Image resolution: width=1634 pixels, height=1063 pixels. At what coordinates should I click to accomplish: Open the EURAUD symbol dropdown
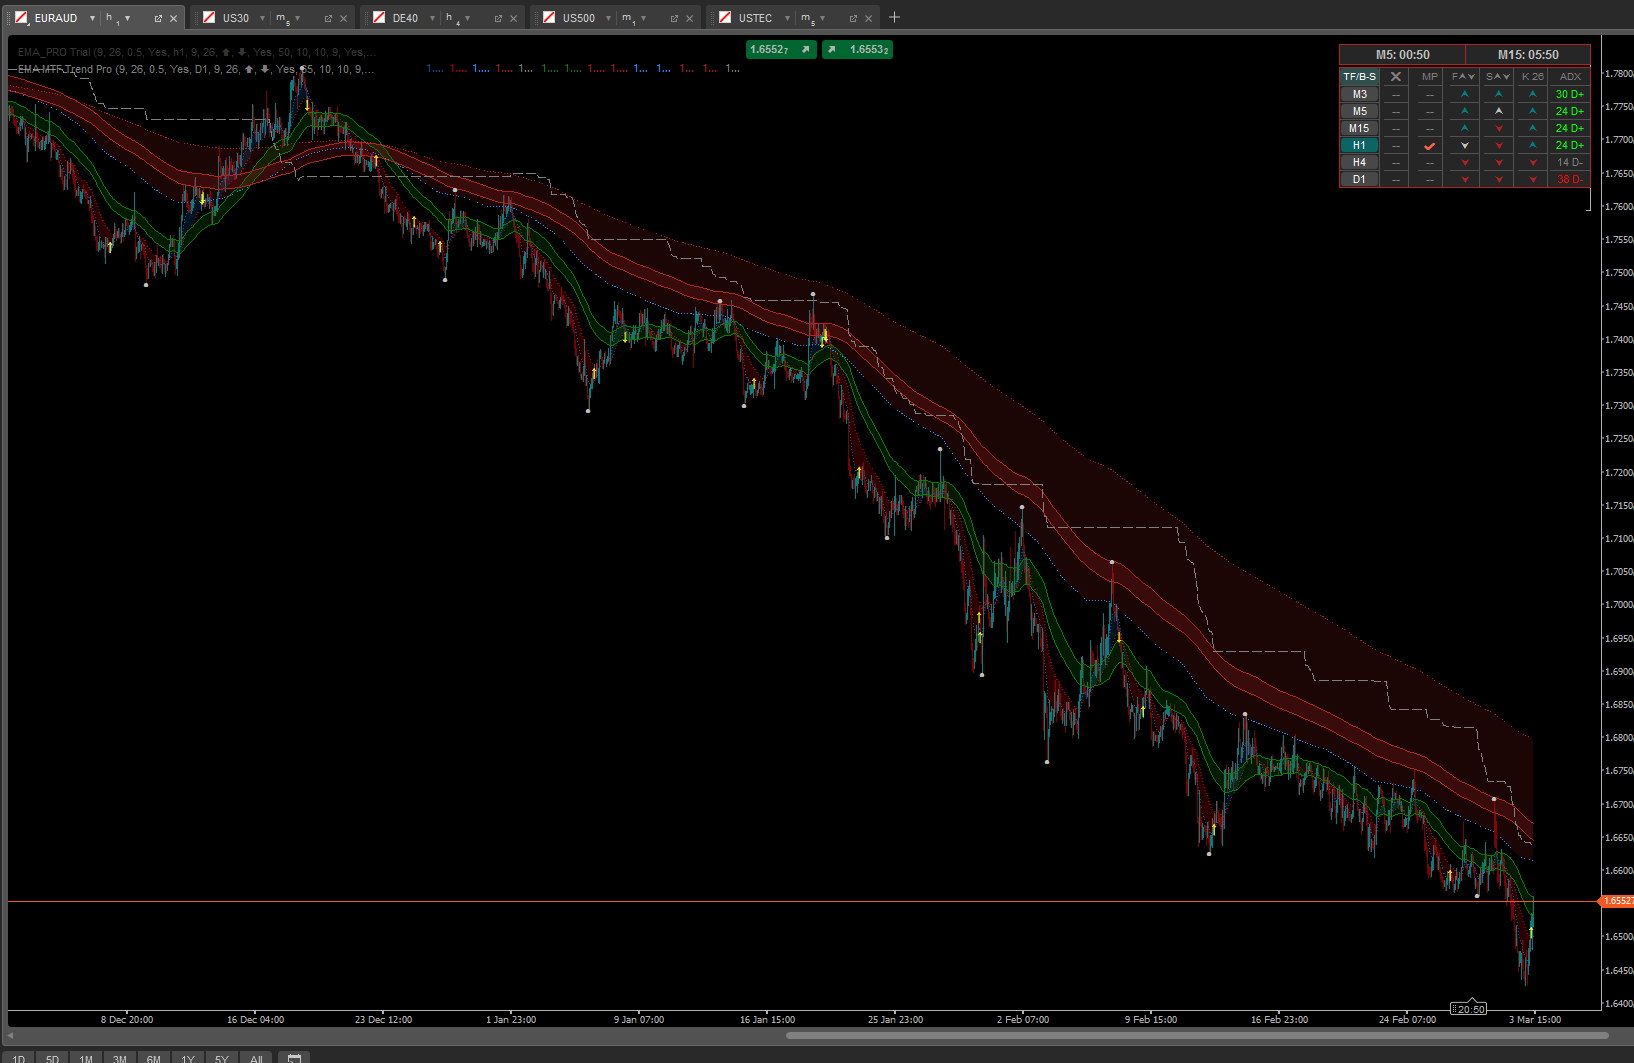click(92, 18)
